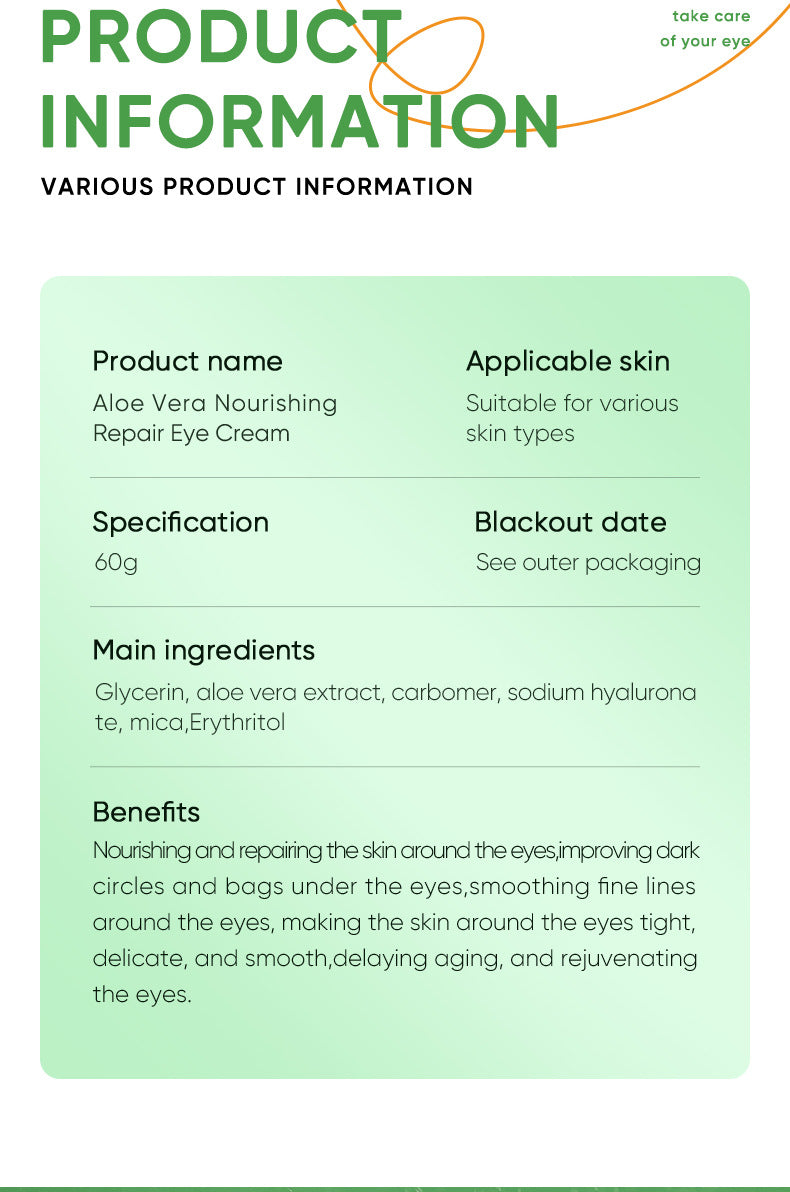Select the 'Benefits' label
This screenshot has width=790, height=1192.
pos(146,812)
